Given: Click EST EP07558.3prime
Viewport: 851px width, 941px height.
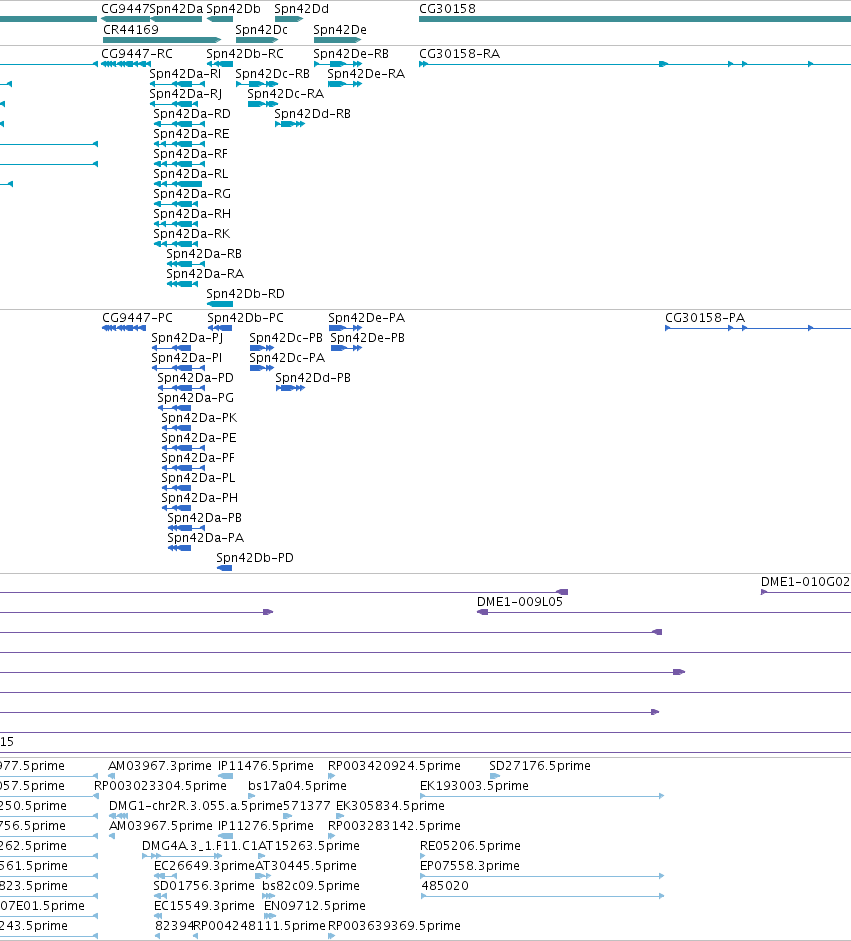Looking at the screenshot, I should [x=470, y=865].
